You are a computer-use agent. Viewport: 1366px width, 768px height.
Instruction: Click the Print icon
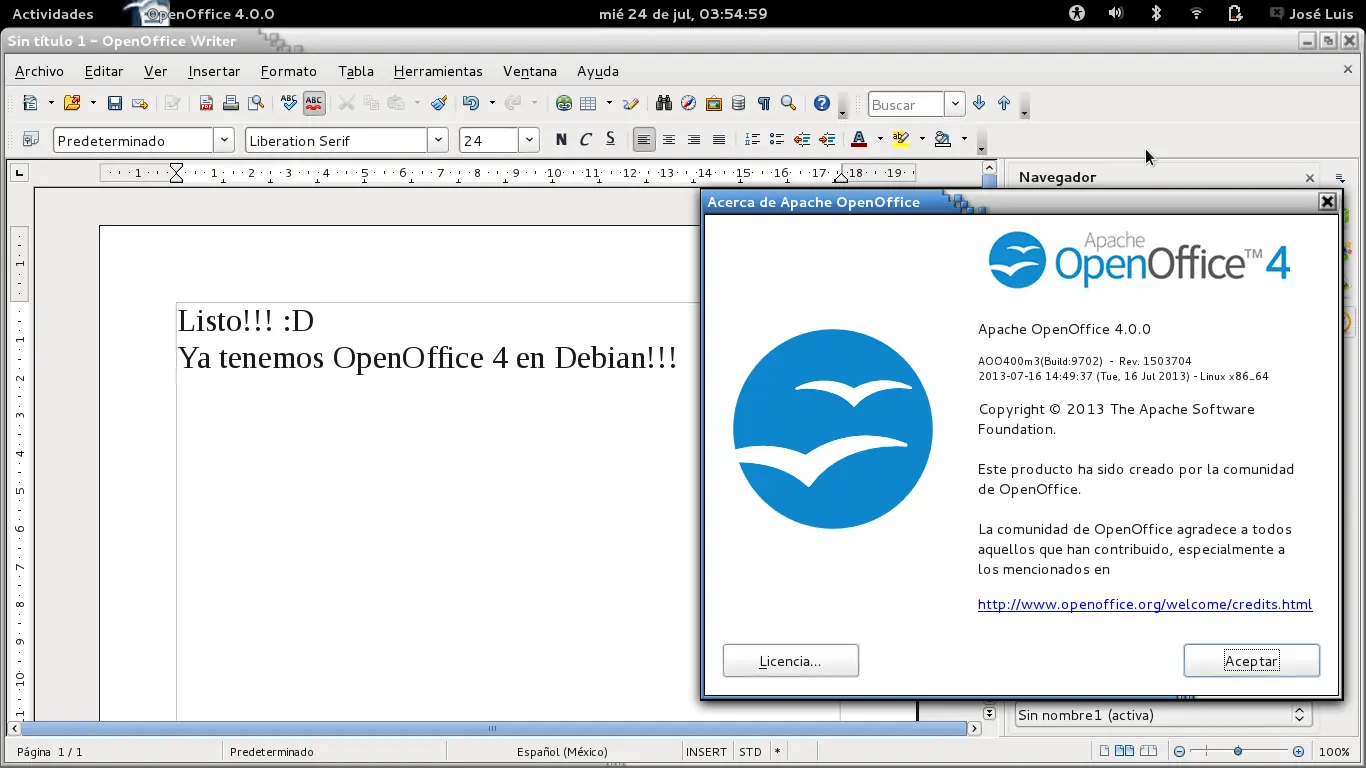tap(231, 103)
